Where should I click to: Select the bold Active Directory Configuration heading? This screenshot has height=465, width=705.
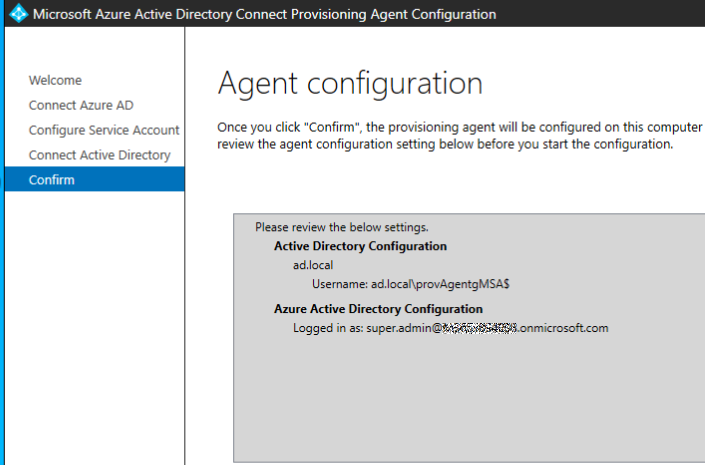pos(360,246)
